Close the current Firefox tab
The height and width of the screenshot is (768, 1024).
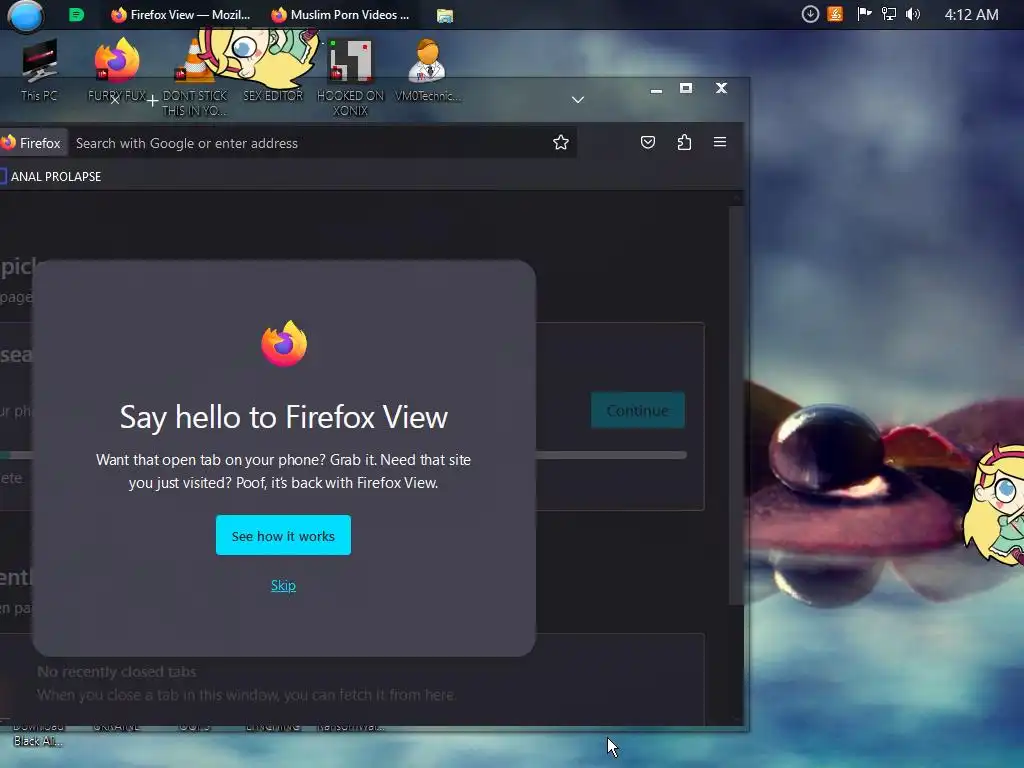[115, 100]
